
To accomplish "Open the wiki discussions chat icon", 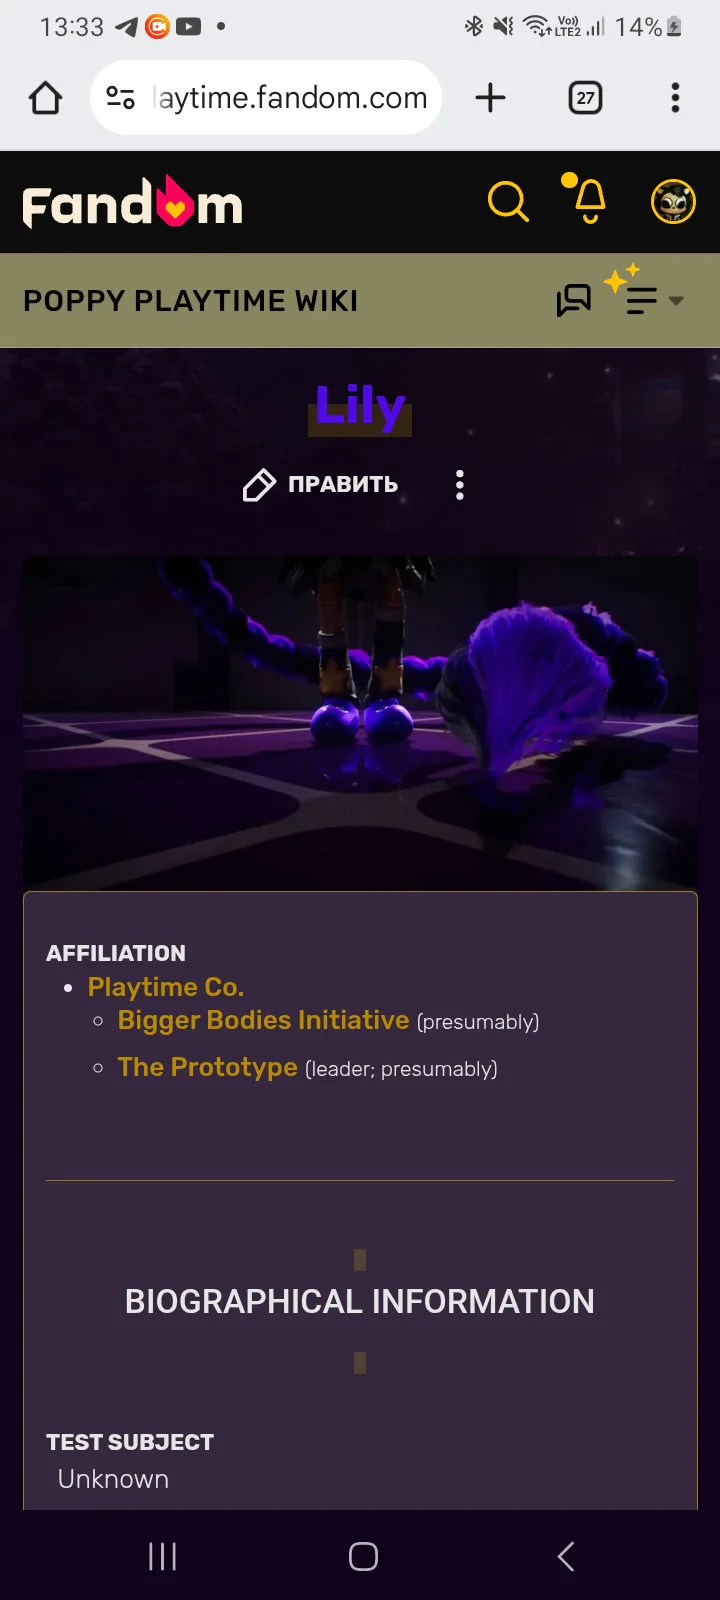I will click(x=574, y=300).
